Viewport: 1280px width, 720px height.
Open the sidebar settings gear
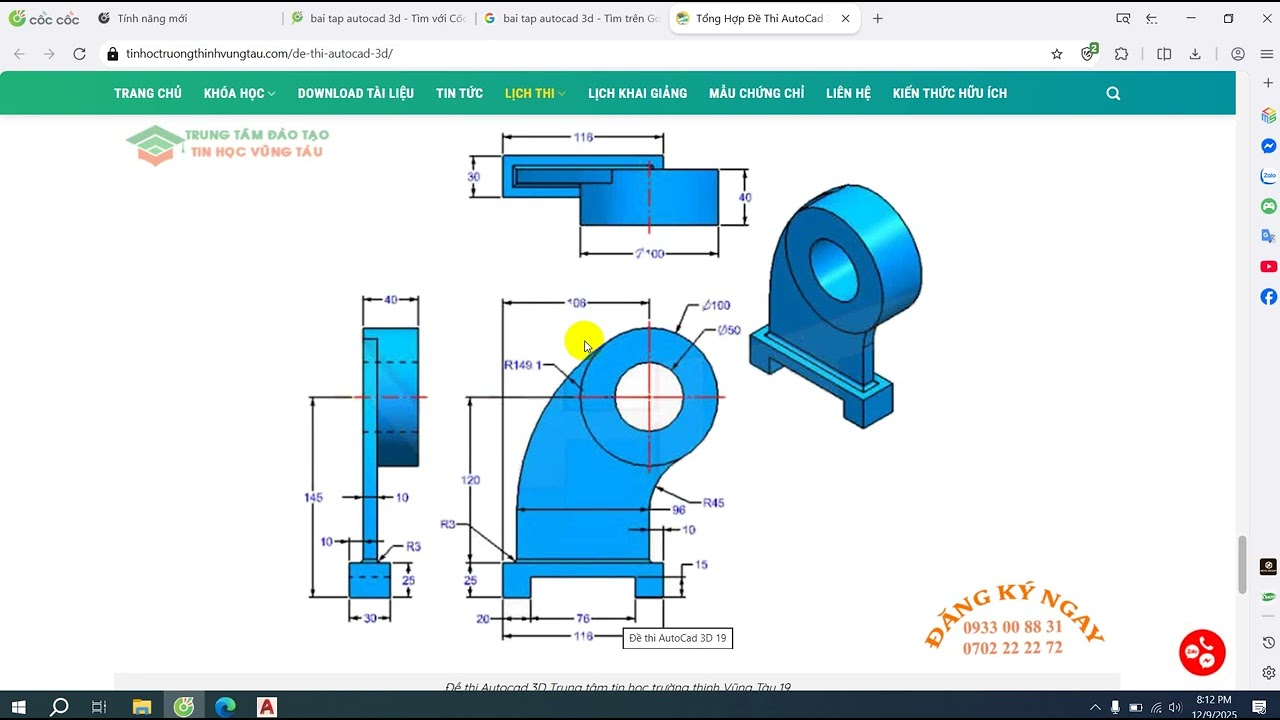tap(1268, 672)
